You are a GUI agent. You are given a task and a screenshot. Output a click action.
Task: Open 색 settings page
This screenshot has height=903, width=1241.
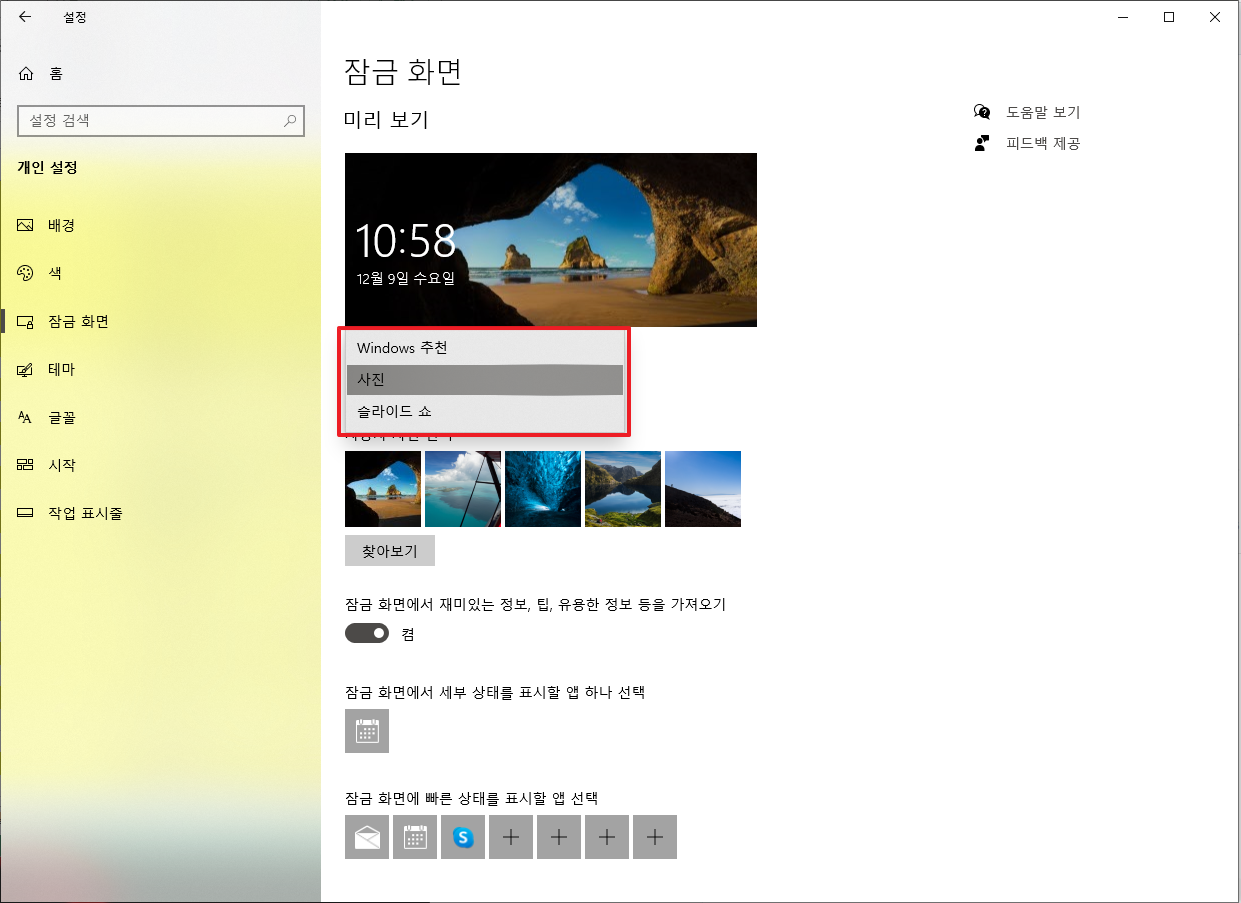(x=160, y=273)
